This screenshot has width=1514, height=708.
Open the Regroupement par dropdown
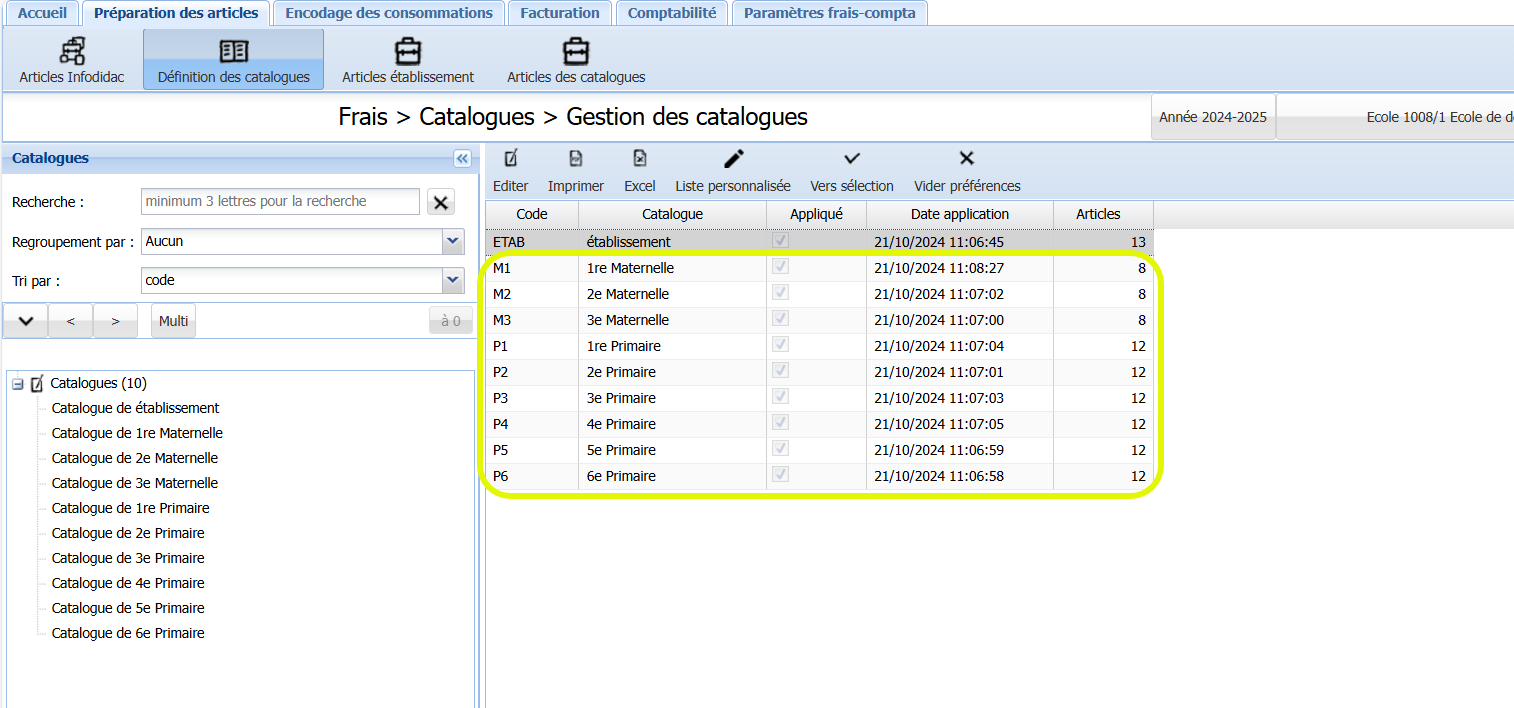[x=453, y=241]
